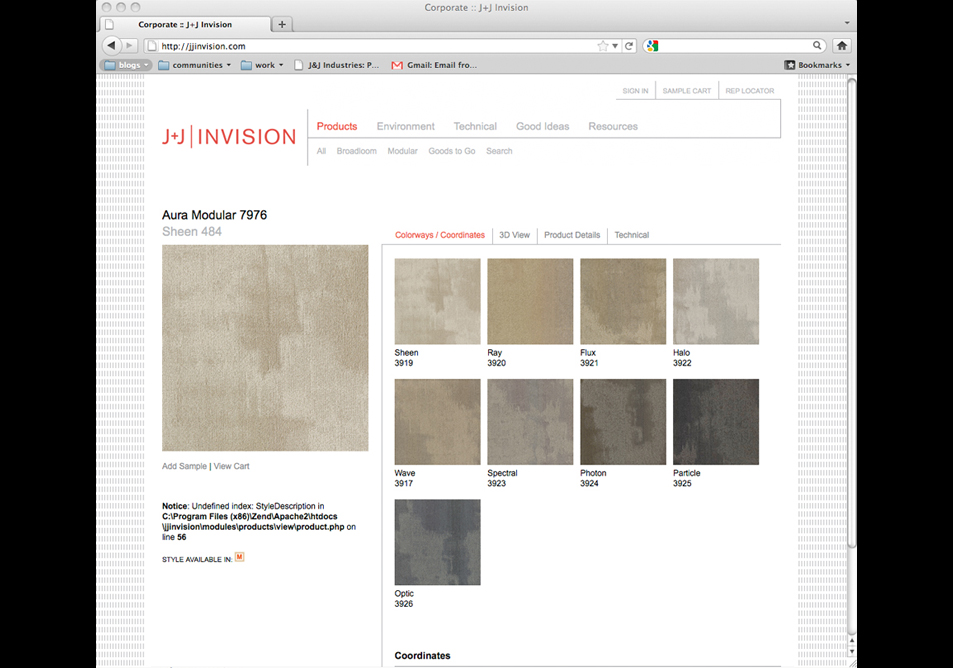
Task: Choose the Halo 3922 colorway swatch
Action: pyautogui.click(x=716, y=302)
